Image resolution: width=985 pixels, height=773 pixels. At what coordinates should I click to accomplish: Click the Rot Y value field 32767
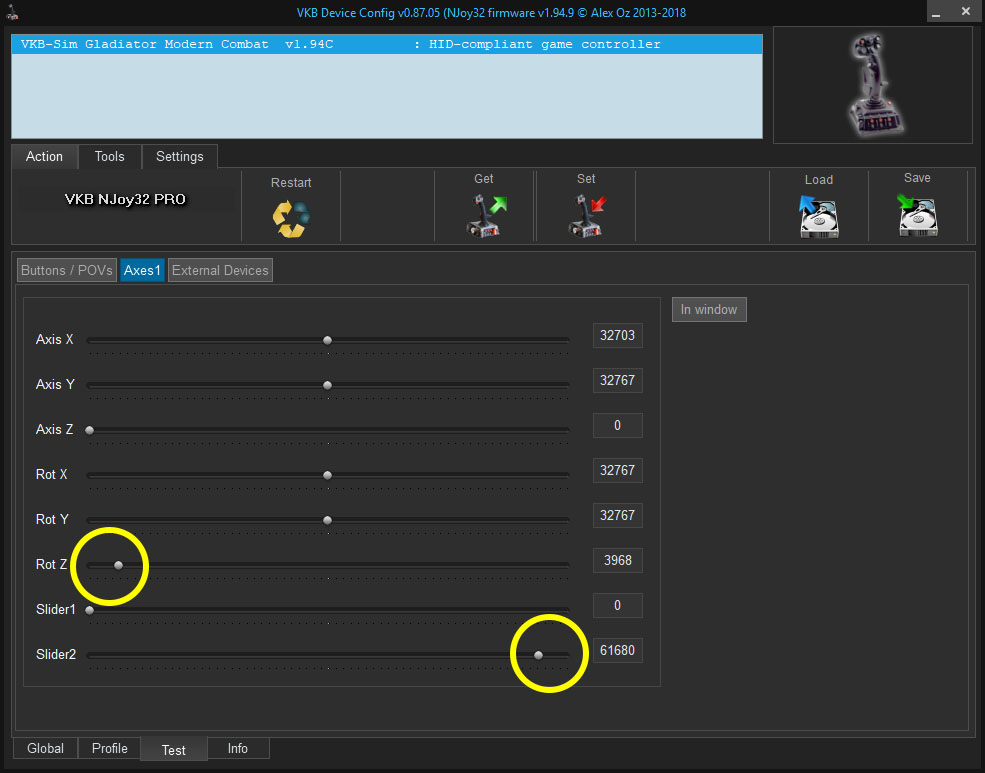click(x=618, y=516)
